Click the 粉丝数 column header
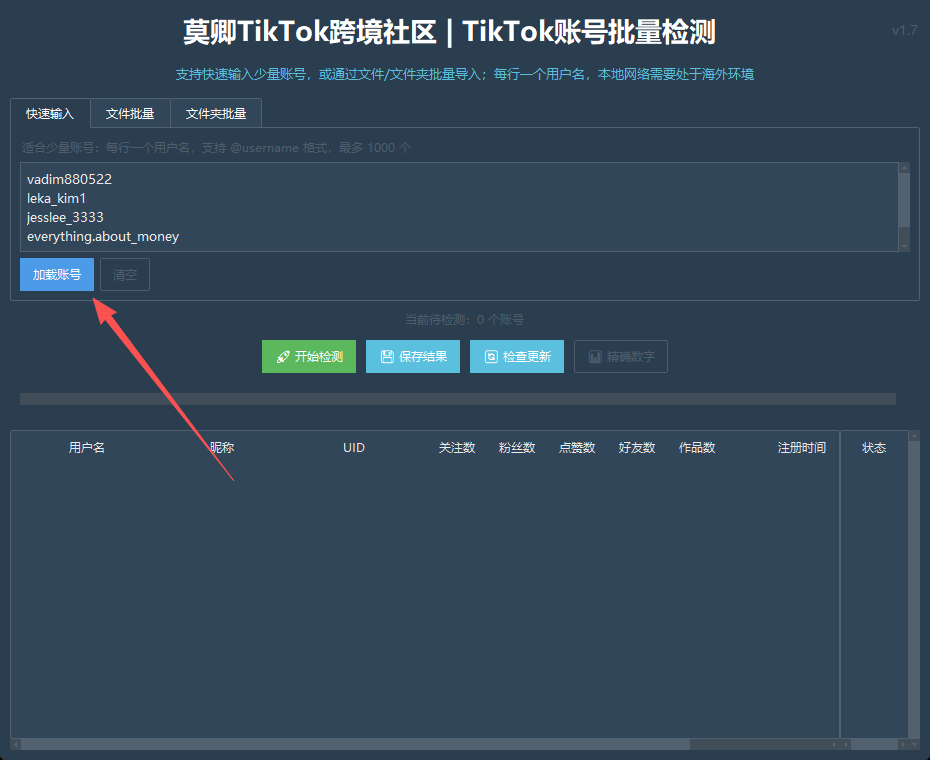The height and width of the screenshot is (760, 930). pyautogui.click(x=517, y=447)
